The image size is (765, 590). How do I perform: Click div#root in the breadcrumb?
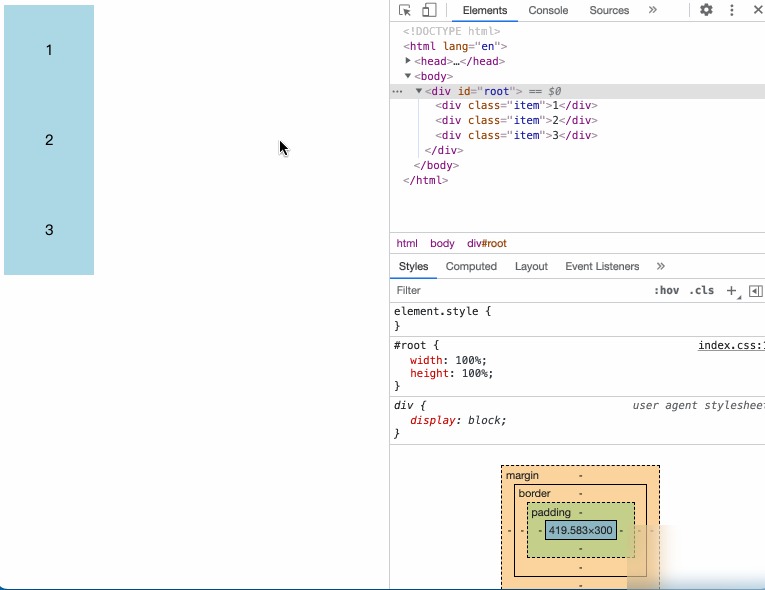(x=486, y=243)
